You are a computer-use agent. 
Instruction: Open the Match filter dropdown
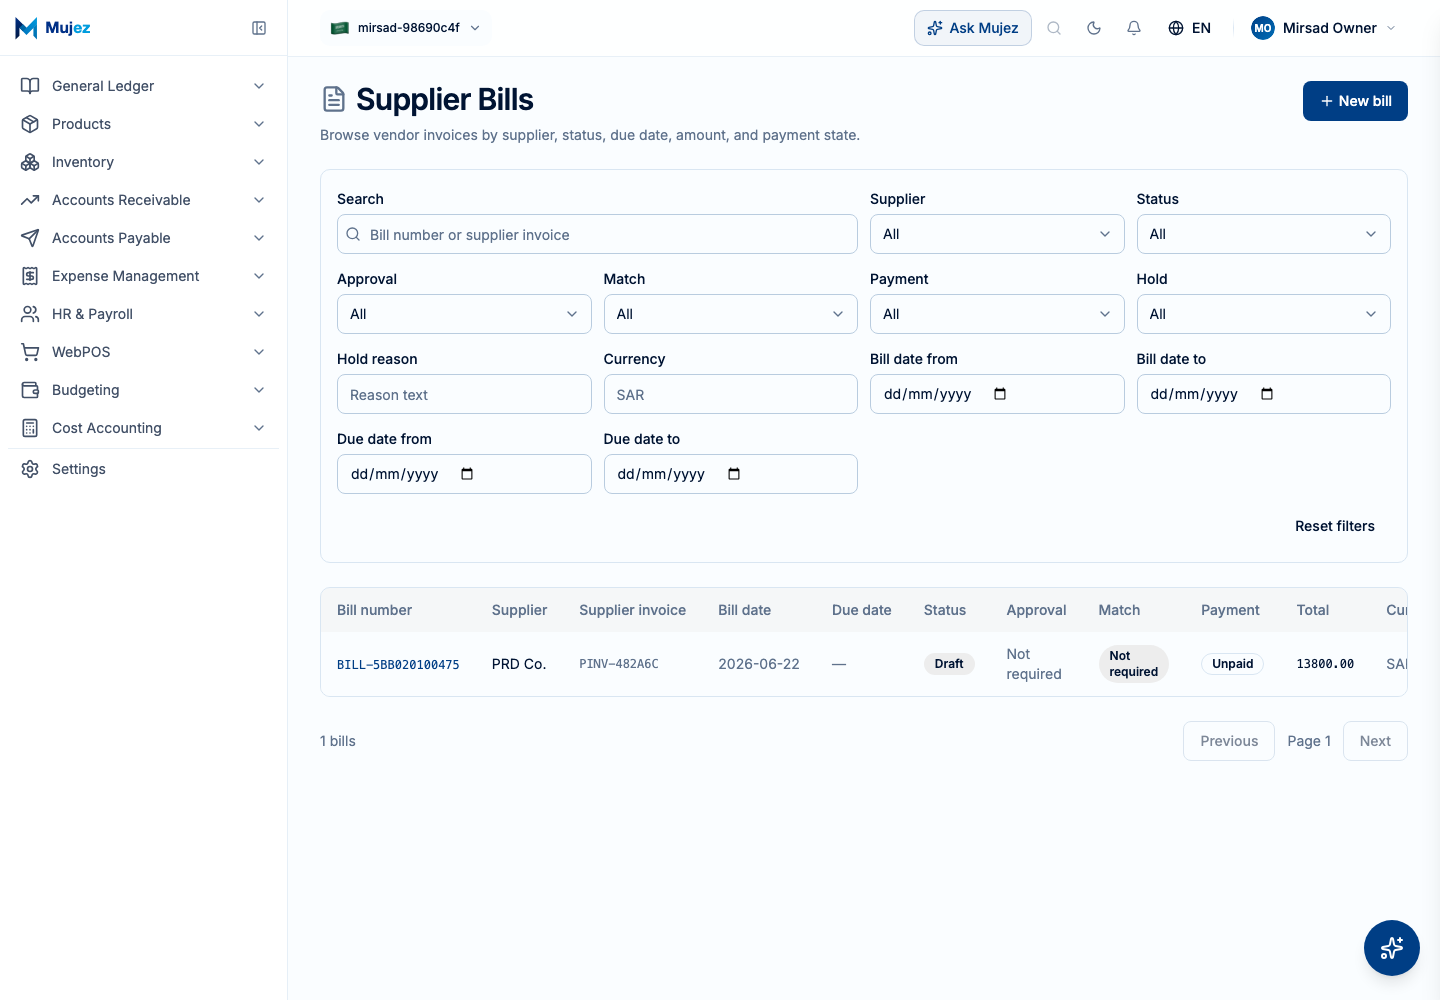730,314
